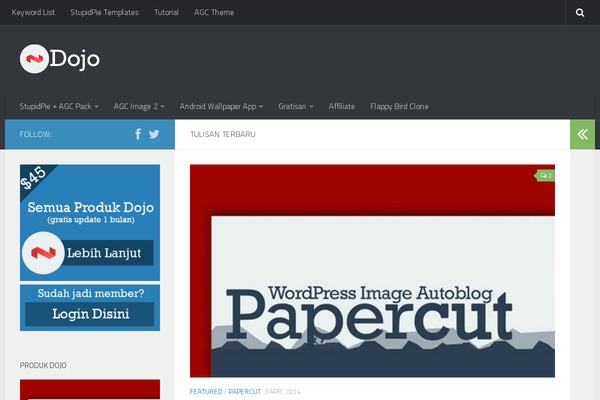Image resolution: width=600 pixels, height=400 pixels.
Task: Expand the Android Wallpaper App dropdown
Action: [x=221, y=106]
